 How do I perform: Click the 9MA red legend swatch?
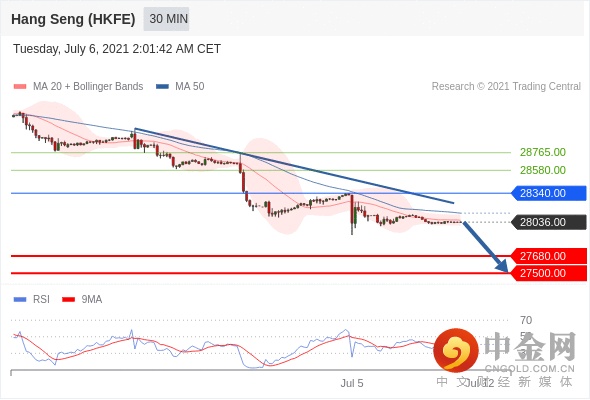[68, 300]
